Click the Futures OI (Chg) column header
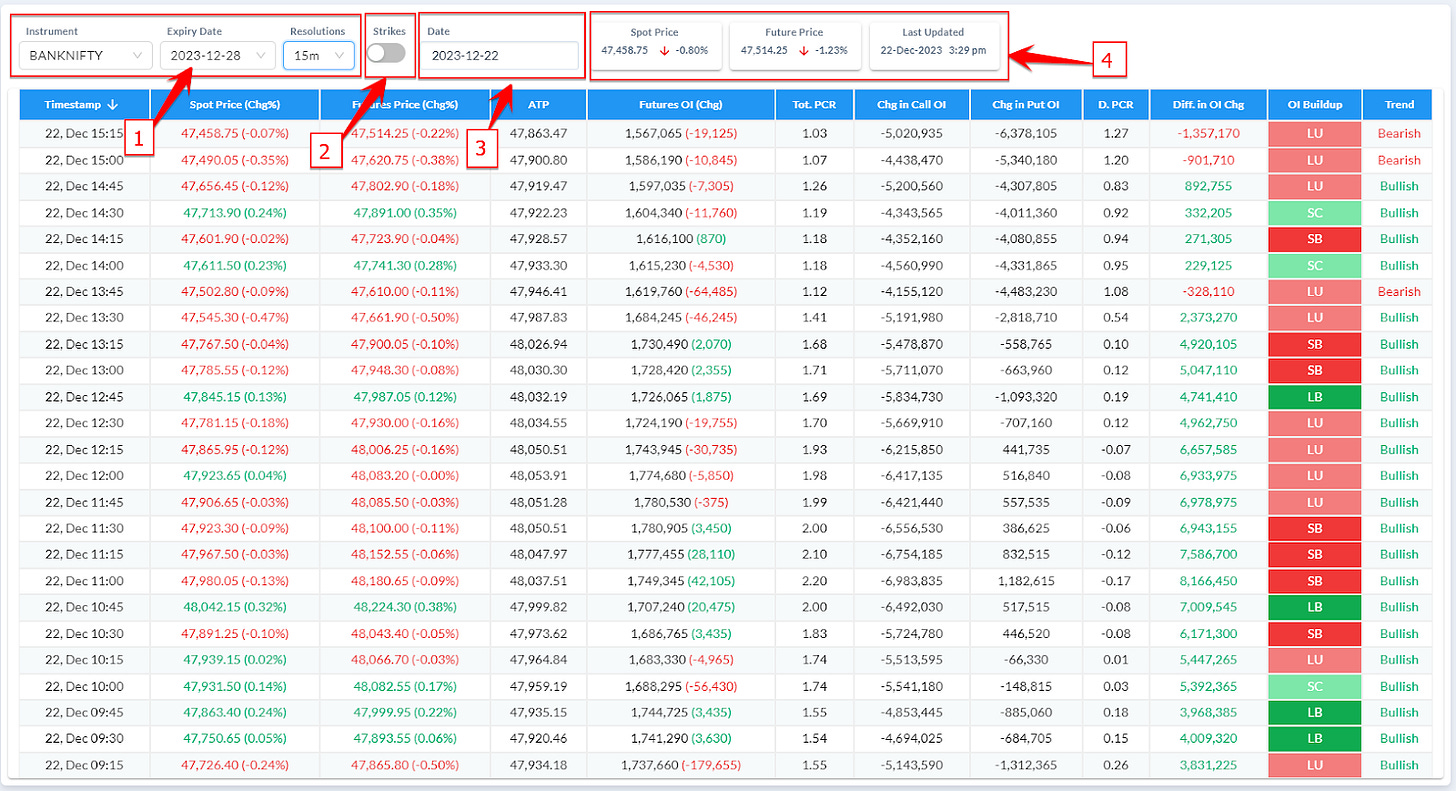1456x791 pixels. click(681, 104)
